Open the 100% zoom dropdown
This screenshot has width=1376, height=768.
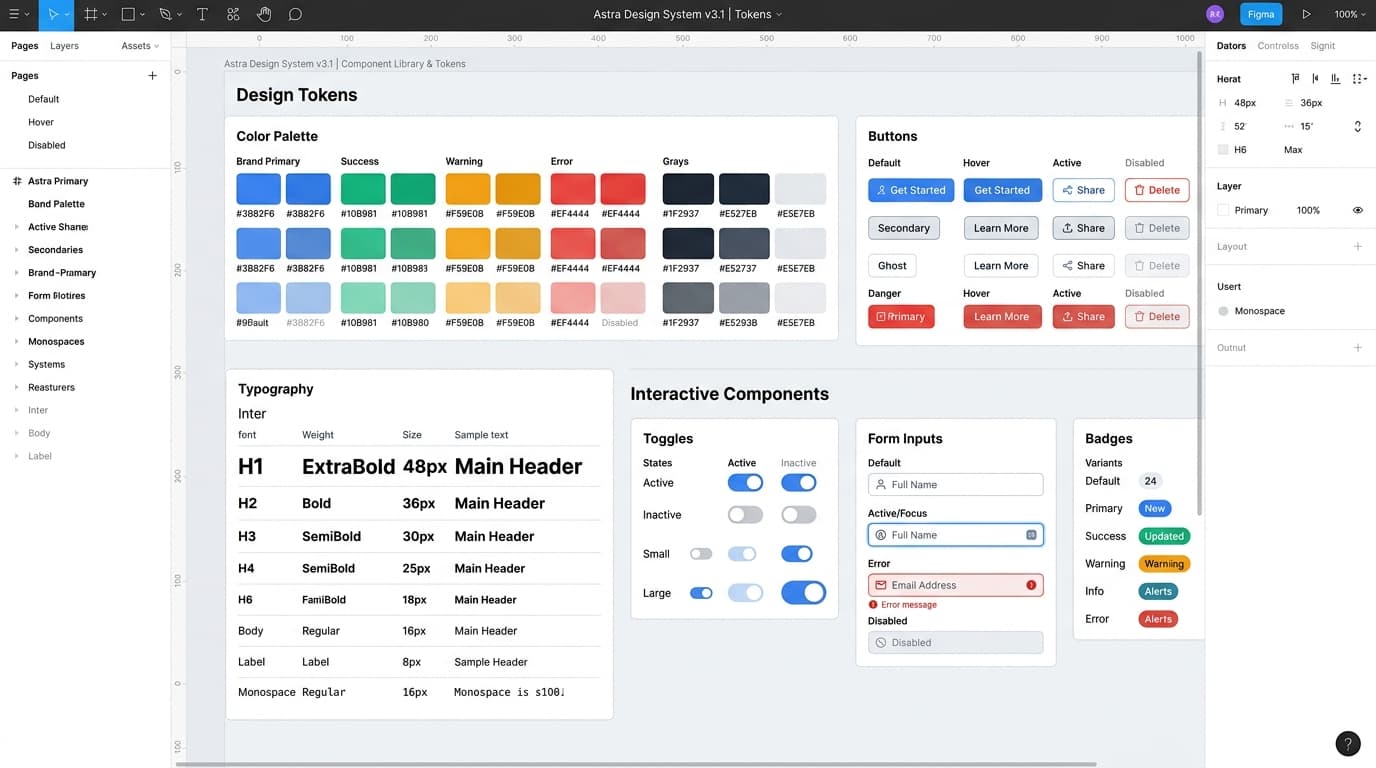(x=1349, y=14)
